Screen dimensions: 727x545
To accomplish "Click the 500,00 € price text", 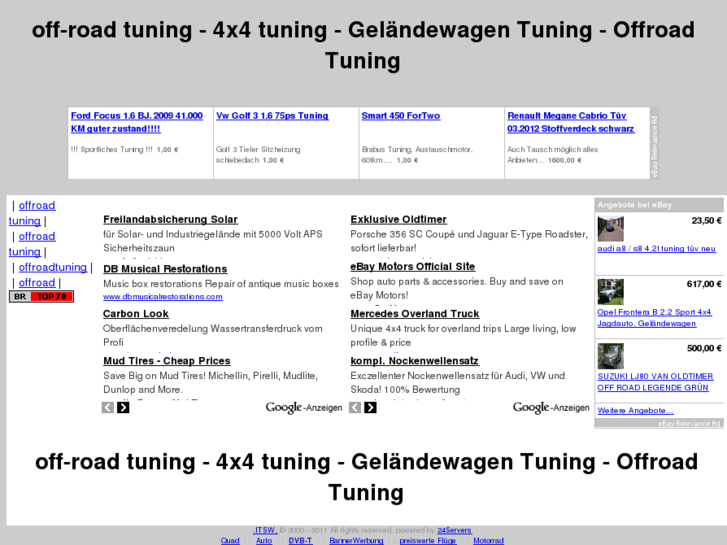I will click(704, 348).
